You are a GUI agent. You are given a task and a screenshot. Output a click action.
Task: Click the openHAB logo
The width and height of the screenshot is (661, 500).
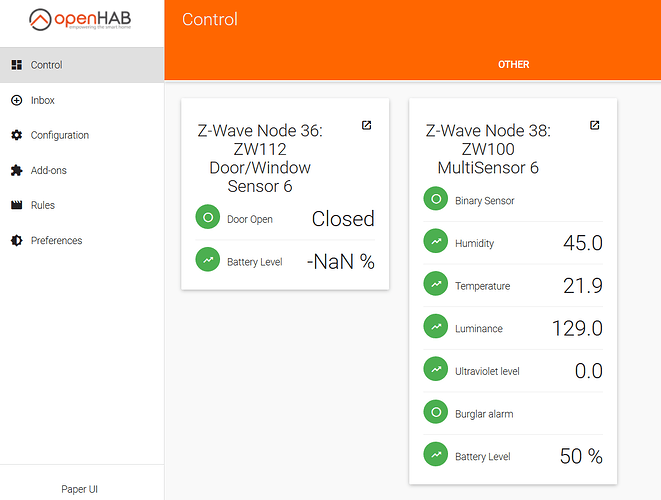click(x=81, y=22)
